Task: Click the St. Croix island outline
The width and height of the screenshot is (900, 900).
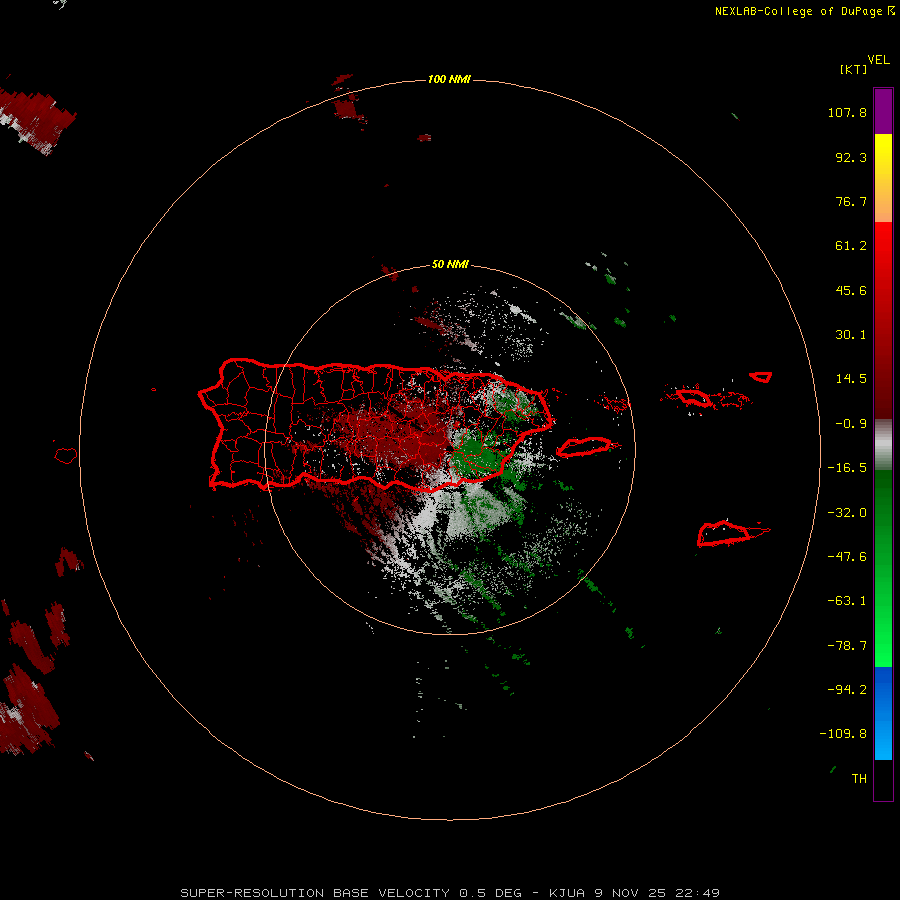Action: tap(726, 533)
